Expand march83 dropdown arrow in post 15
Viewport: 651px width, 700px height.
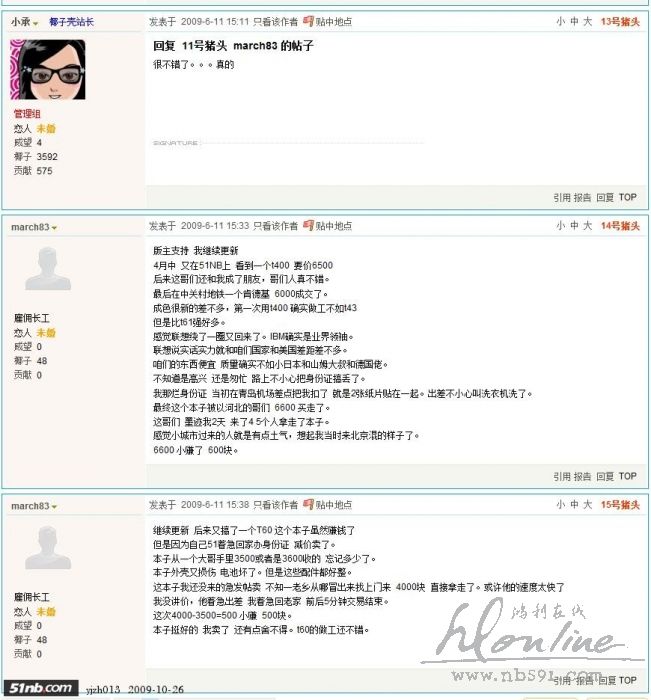pyautogui.click(x=54, y=507)
